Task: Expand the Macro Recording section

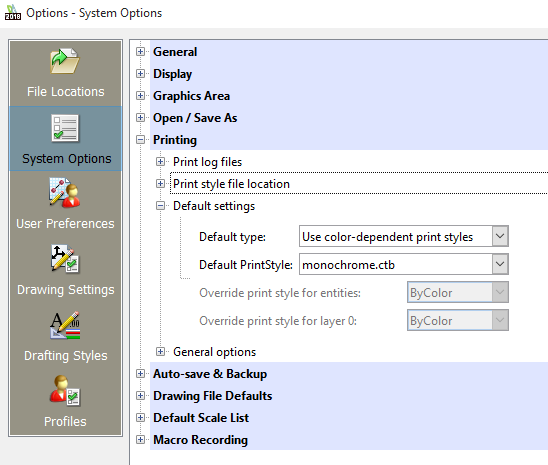Action: 140,440
